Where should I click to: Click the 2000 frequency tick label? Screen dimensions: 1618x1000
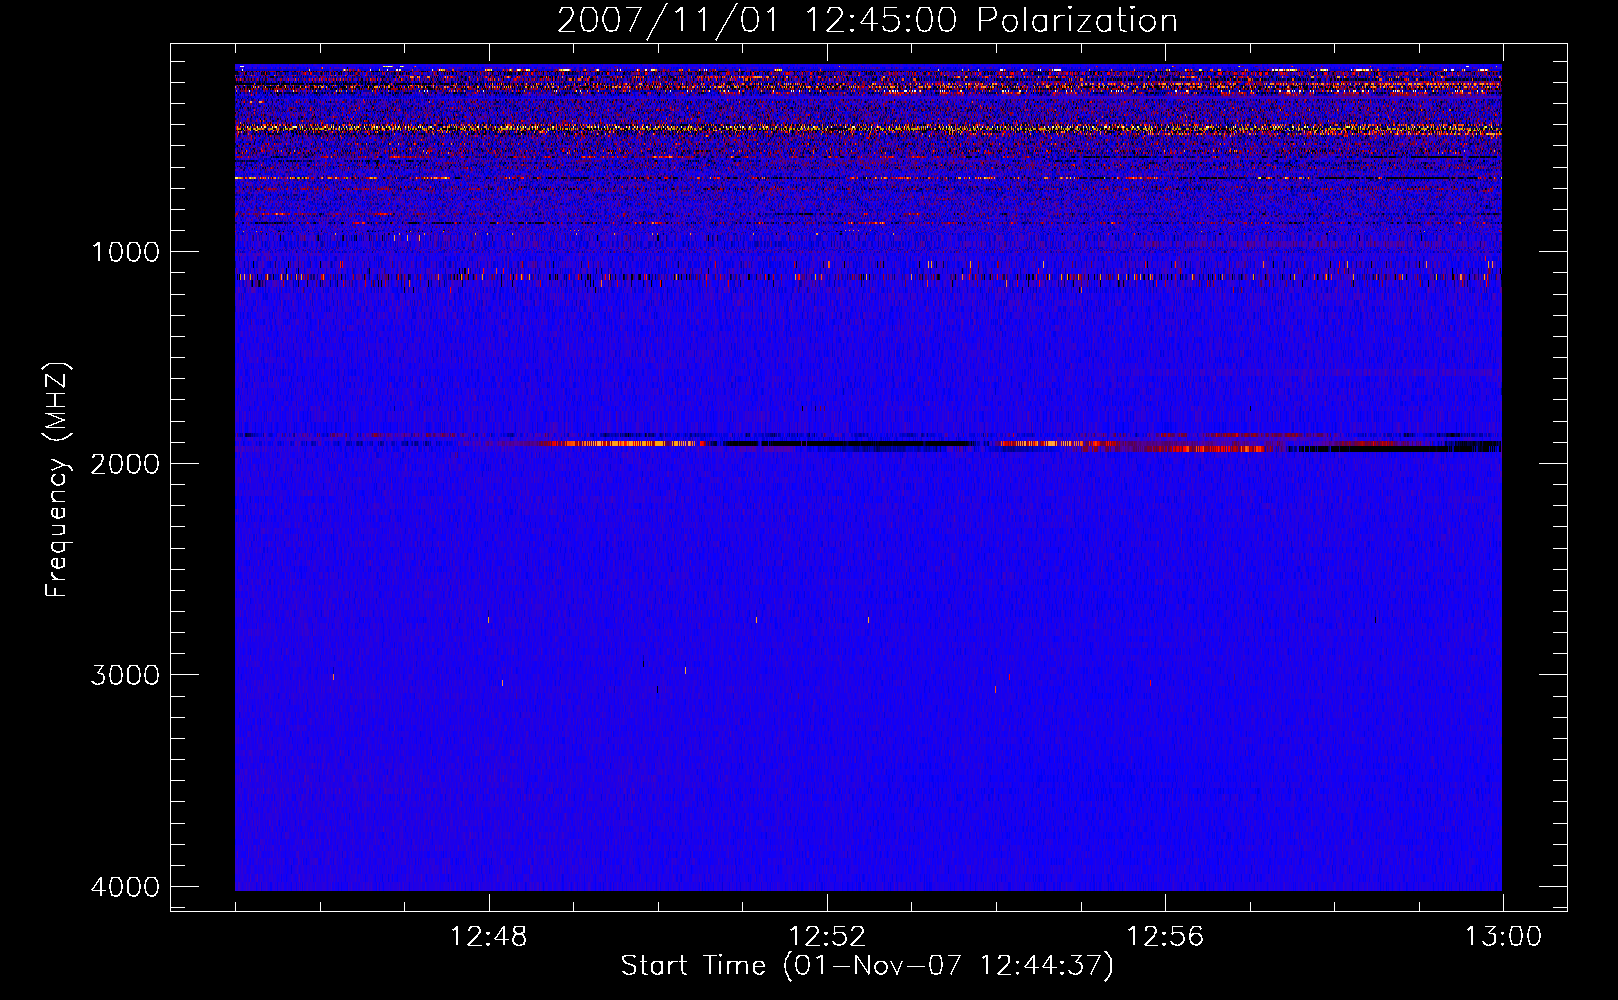(x=125, y=463)
